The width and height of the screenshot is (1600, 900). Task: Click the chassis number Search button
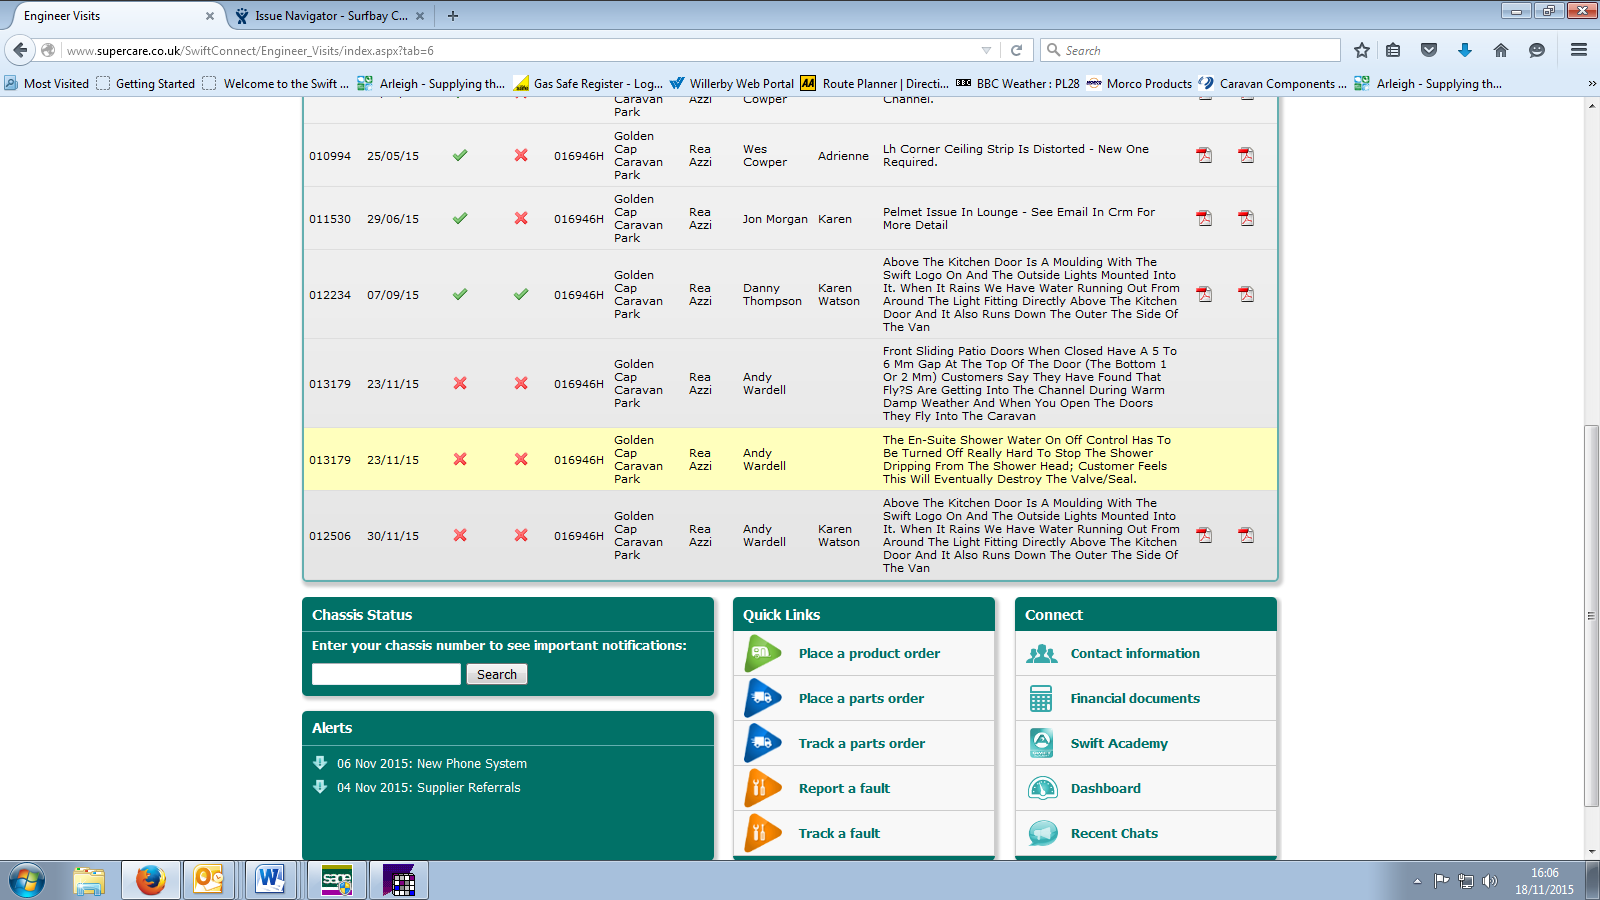(496, 674)
